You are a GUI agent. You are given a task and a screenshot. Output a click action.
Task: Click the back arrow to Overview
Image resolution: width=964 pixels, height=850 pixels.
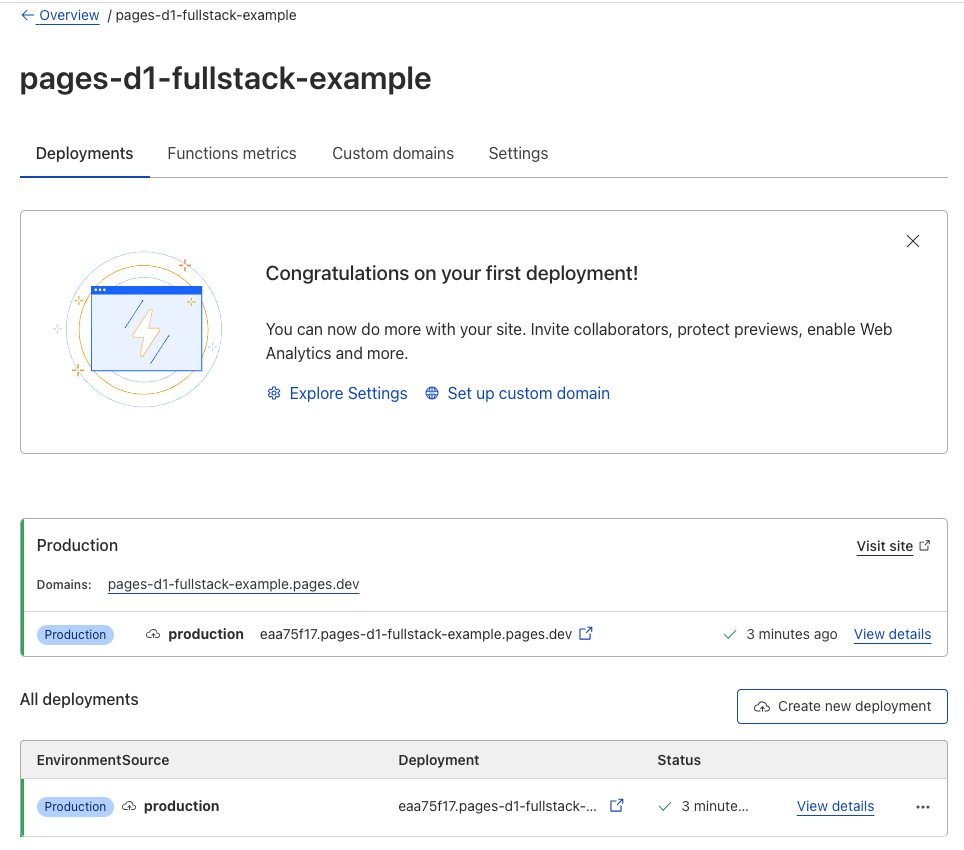(28, 16)
